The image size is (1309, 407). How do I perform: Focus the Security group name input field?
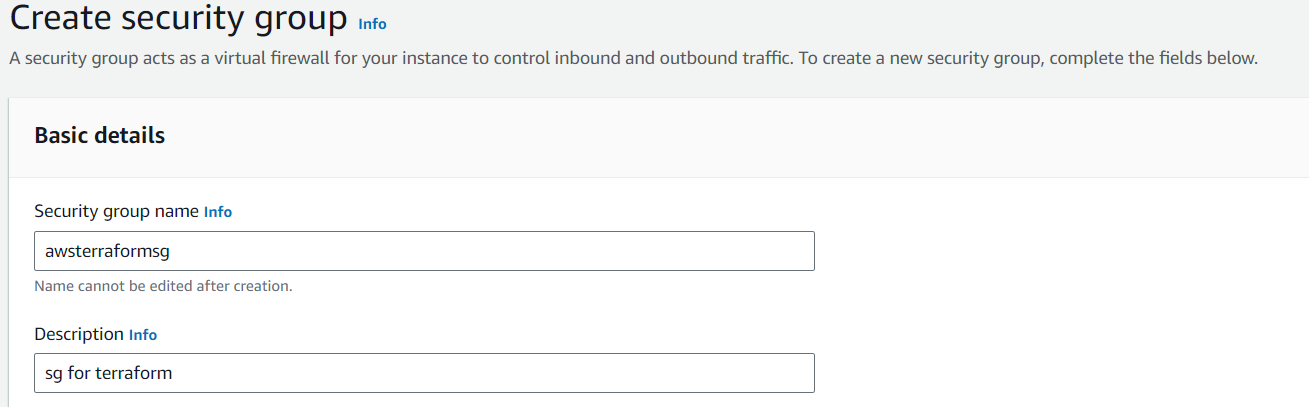pyautogui.click(x=424, y=252)
